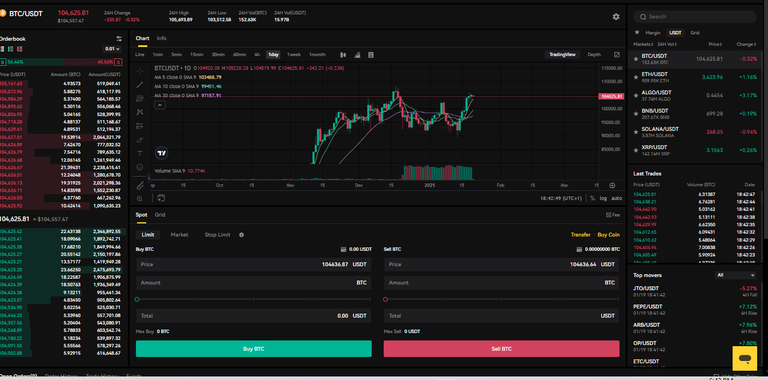Select the crosshair cursor tool
This screenshot has width=768, height=380.
click(140, 71)
